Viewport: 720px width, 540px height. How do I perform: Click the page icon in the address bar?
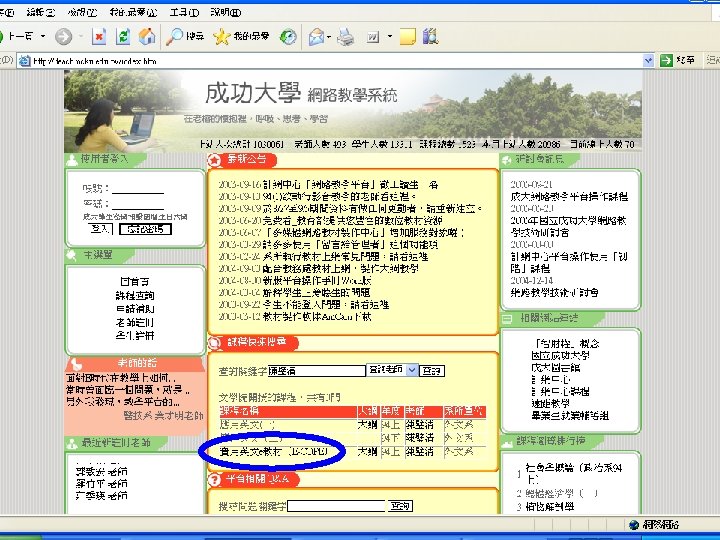[25, 61]
